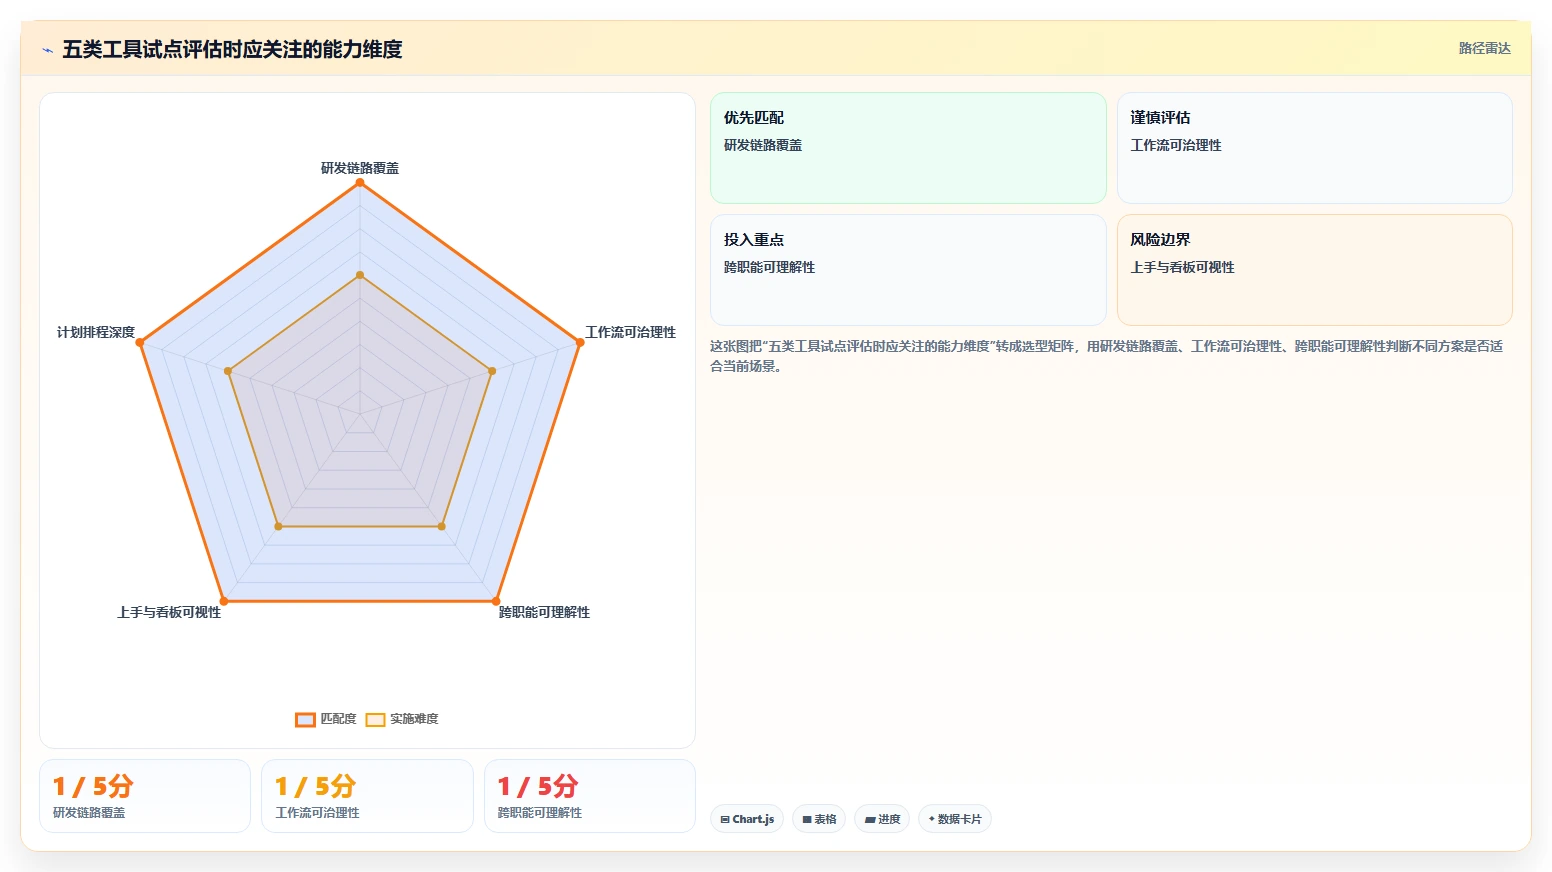Viewport: 1552px width, 872px height.
Task: Click the inner yellow point on 计划排程深度 axis
Action: click(228, 371)
